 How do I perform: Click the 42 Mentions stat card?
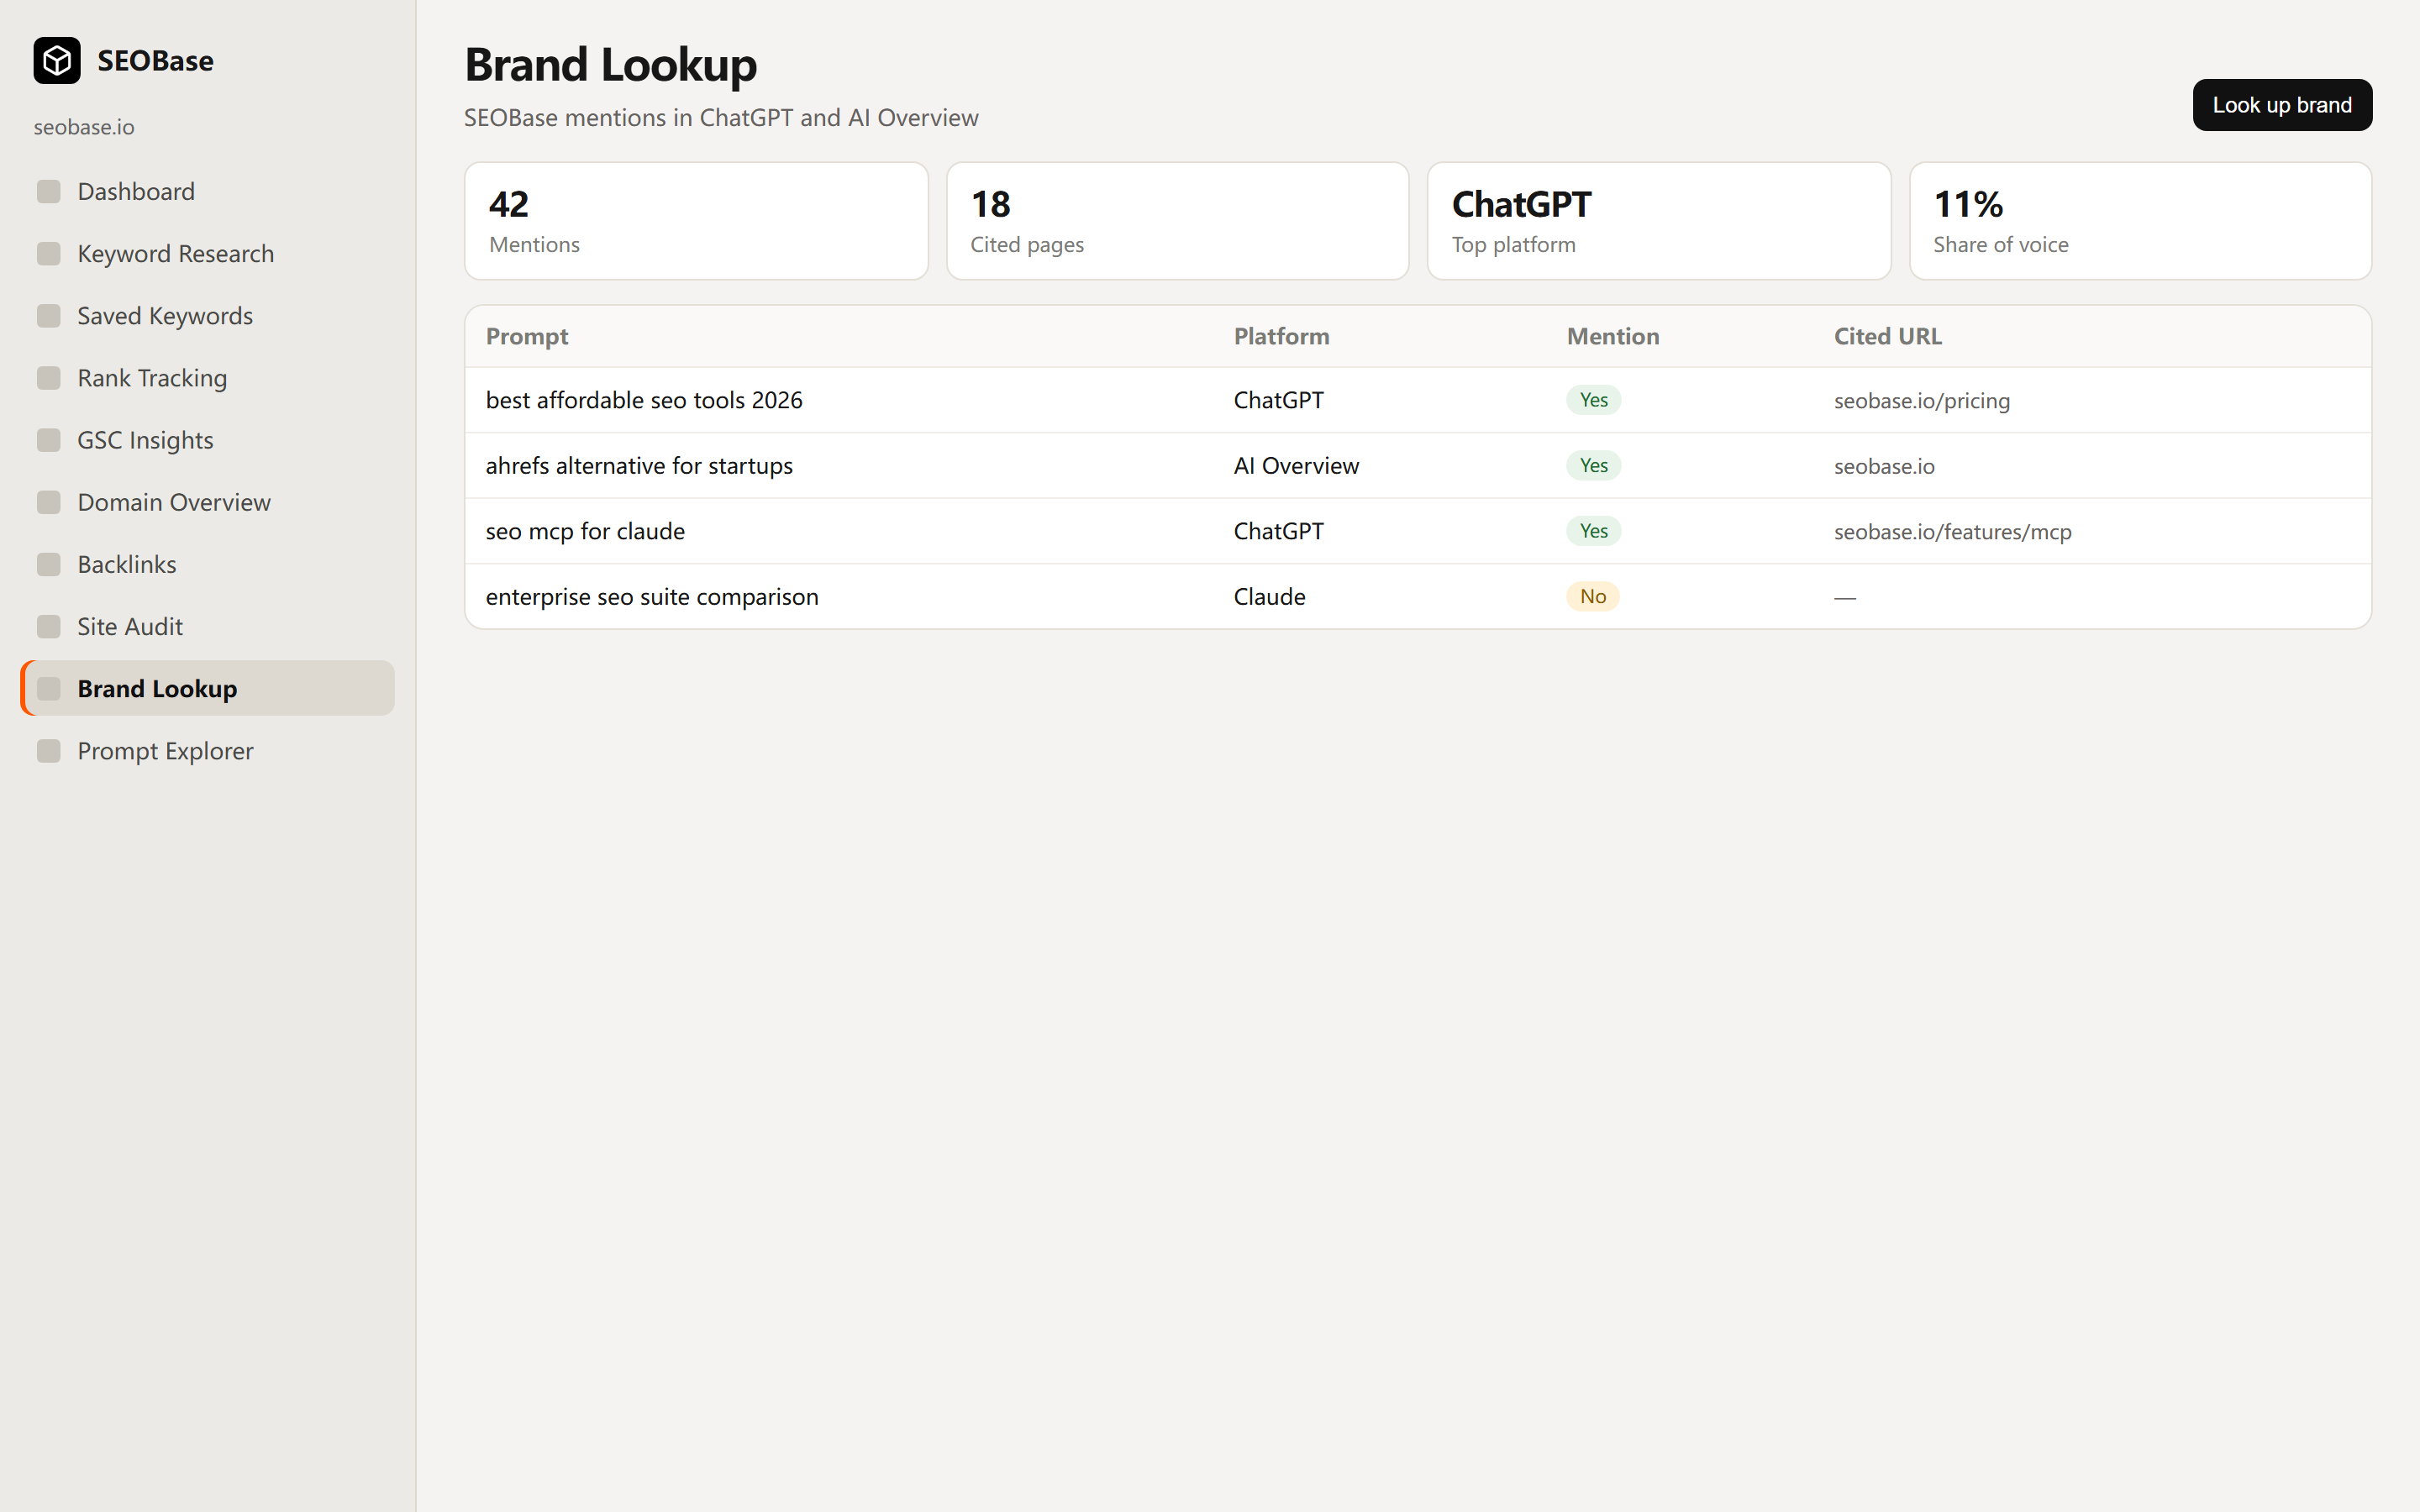click(696, 221)
